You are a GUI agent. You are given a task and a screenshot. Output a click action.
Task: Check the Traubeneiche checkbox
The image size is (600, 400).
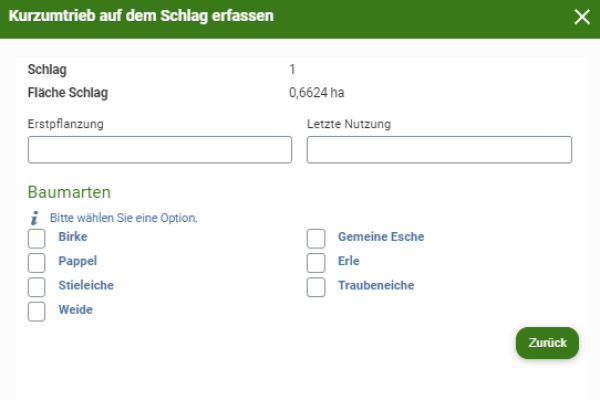tap(316, 287)
